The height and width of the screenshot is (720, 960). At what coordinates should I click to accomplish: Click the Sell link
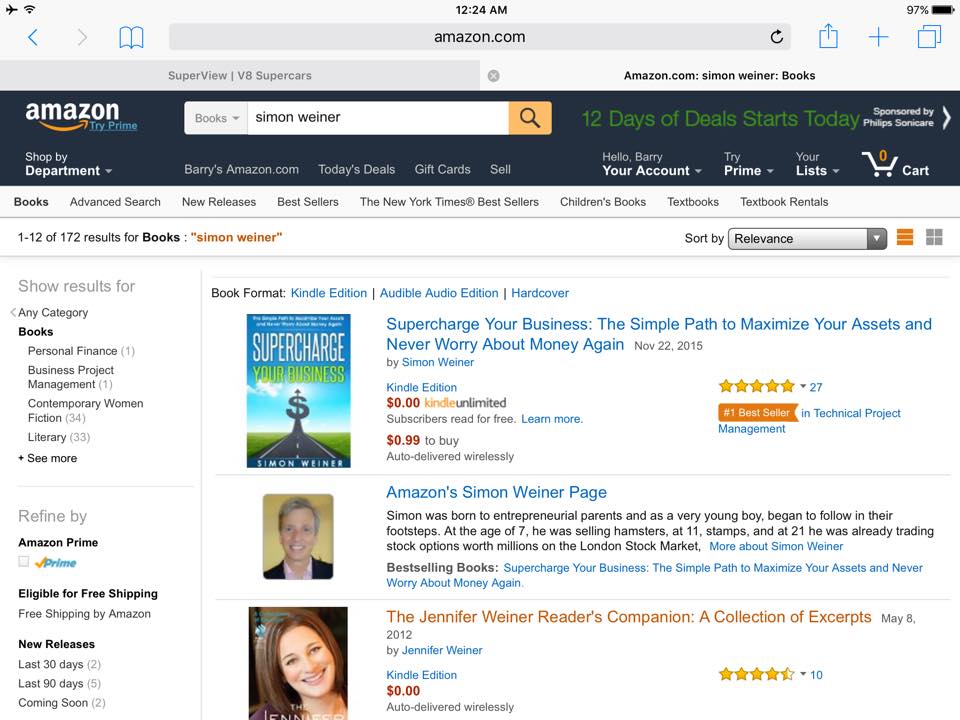tap(500, 170)
